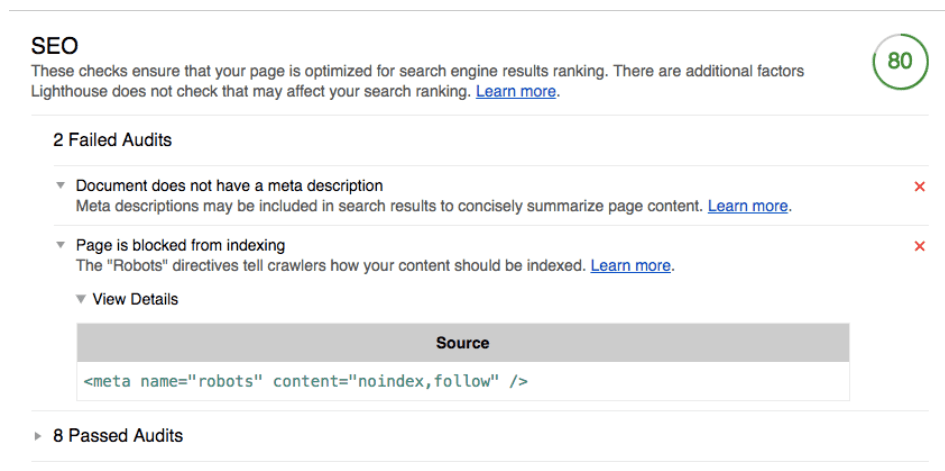This screenshot has height=471, width=945.
Task: Click the SEO score gauge showing 80
Action: pyautogui.click(x=900, y=61)
